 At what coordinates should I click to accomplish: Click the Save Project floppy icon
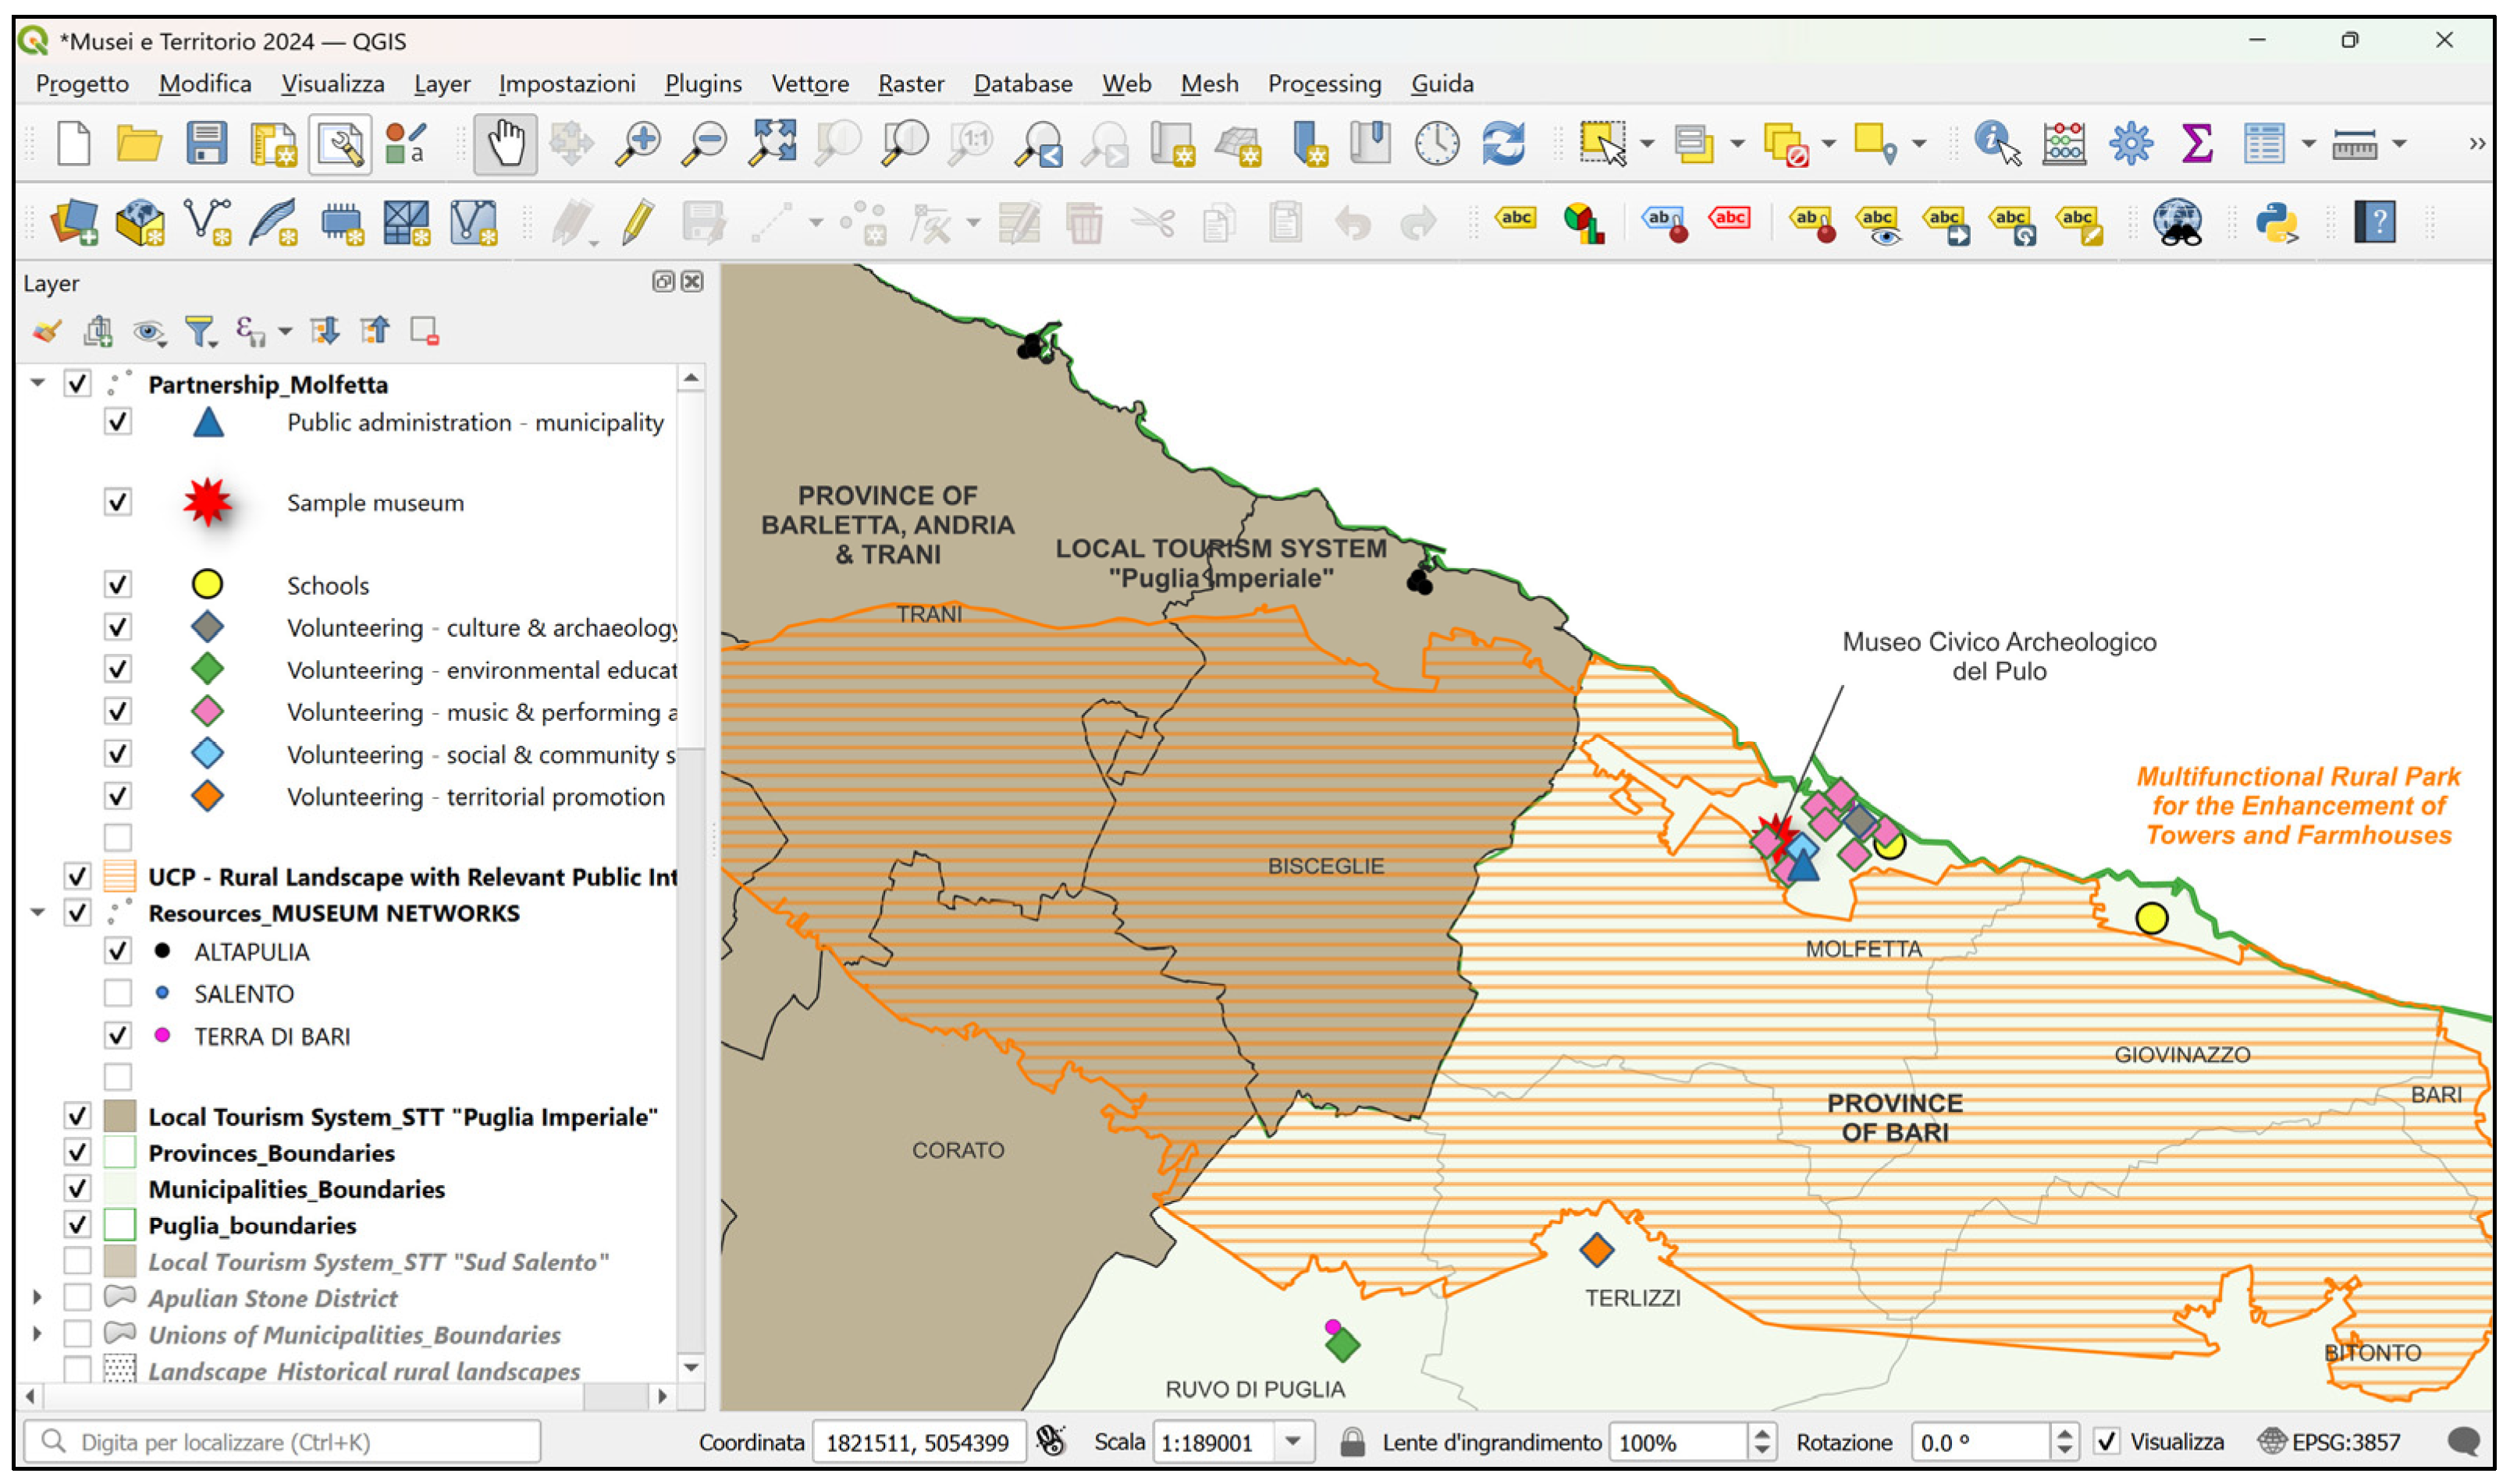(x=206, y=144)
